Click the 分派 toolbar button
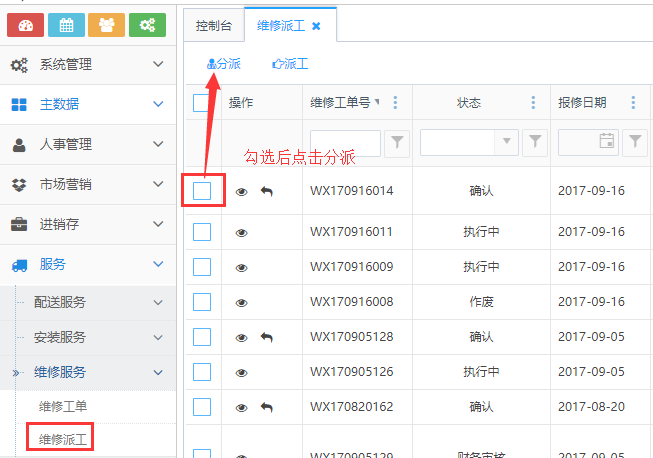 223,63
